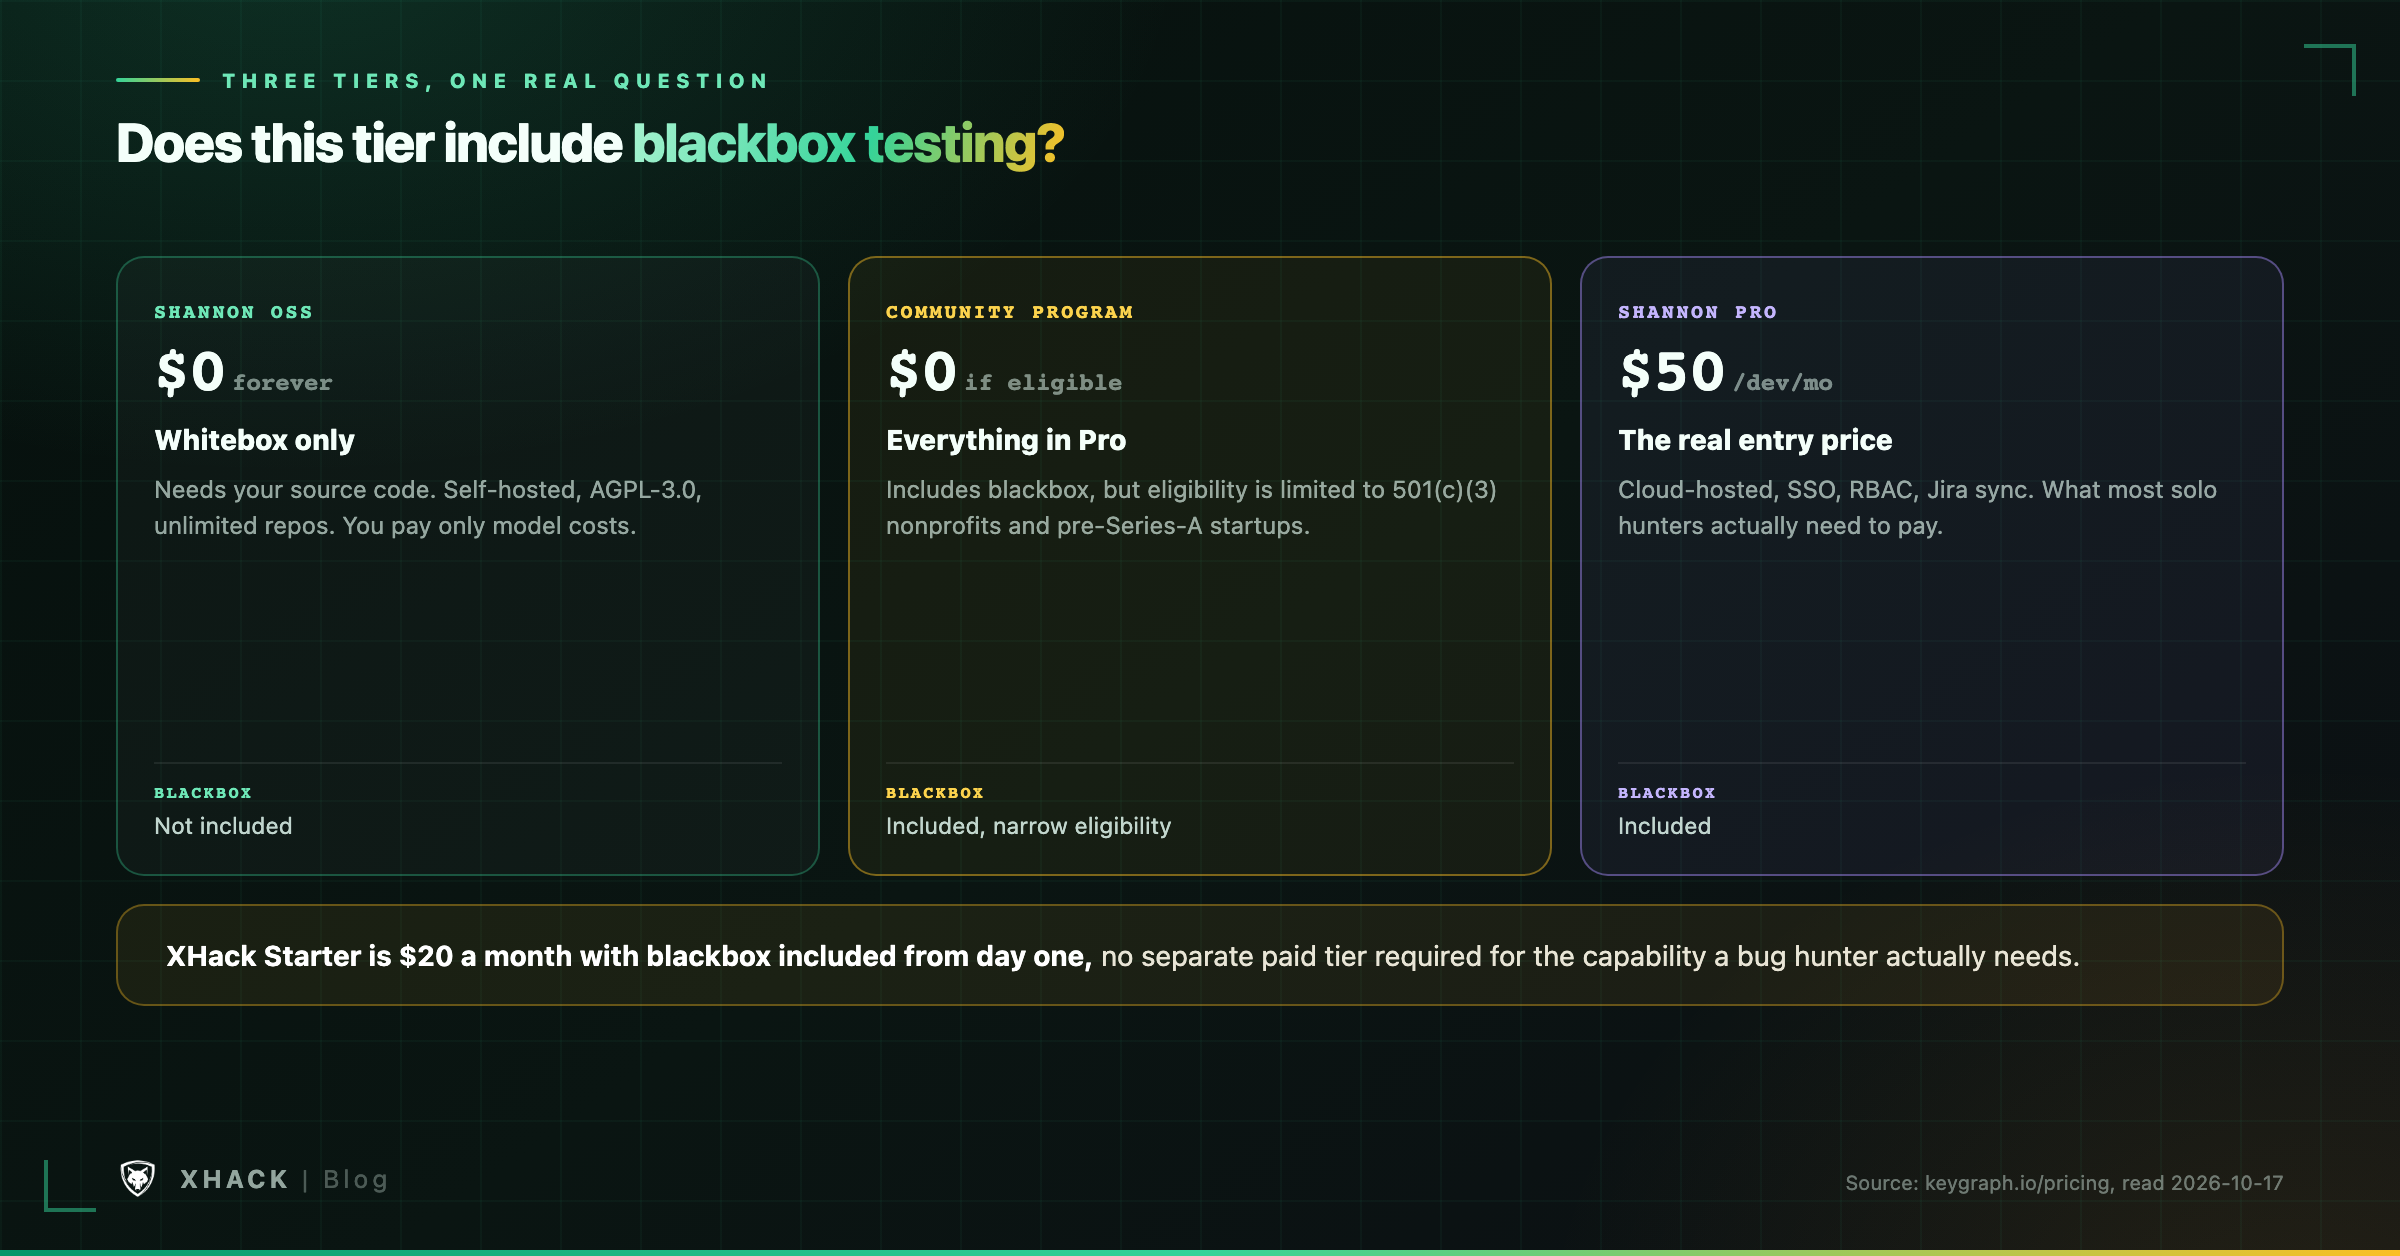
Task: Click the SHANNON PRO card label
Action: [1697, 312]
